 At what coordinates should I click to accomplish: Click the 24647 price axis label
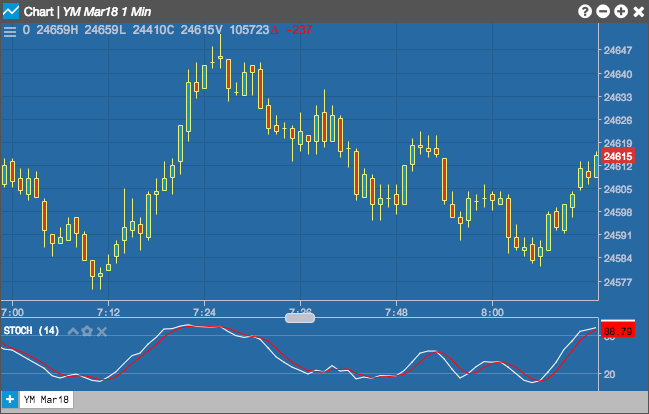click(x=618, y=51)
